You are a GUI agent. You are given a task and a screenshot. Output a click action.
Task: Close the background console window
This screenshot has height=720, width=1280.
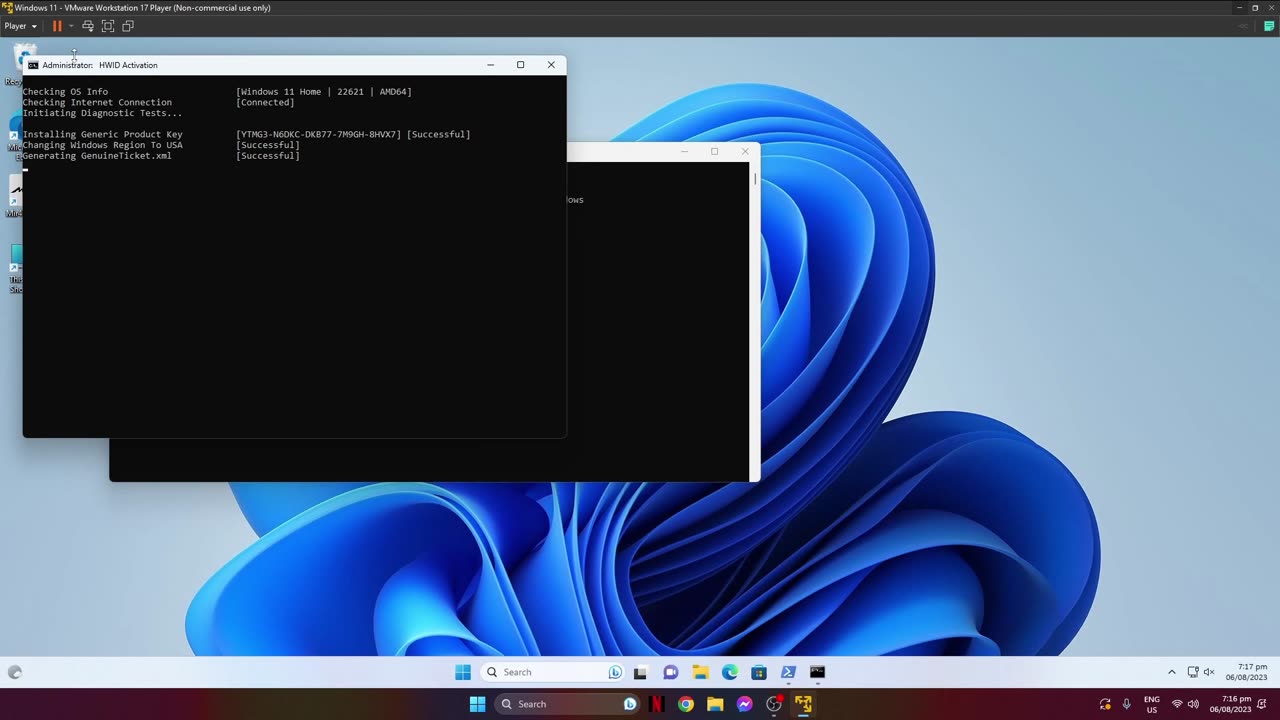(x=745, y=151)
